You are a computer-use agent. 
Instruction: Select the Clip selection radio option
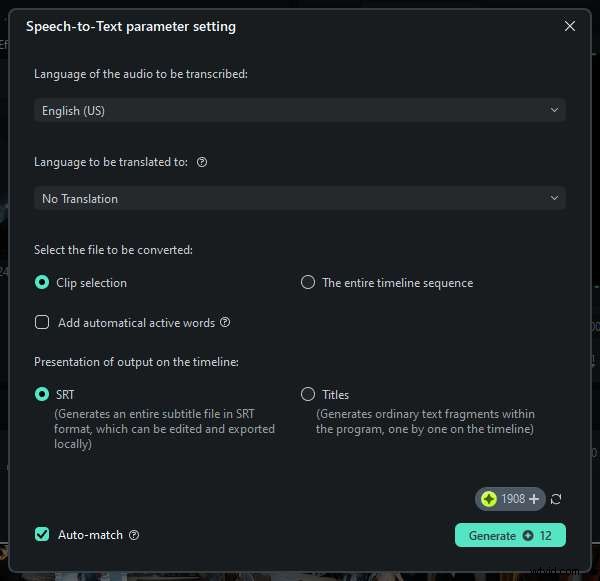[42, 283]
